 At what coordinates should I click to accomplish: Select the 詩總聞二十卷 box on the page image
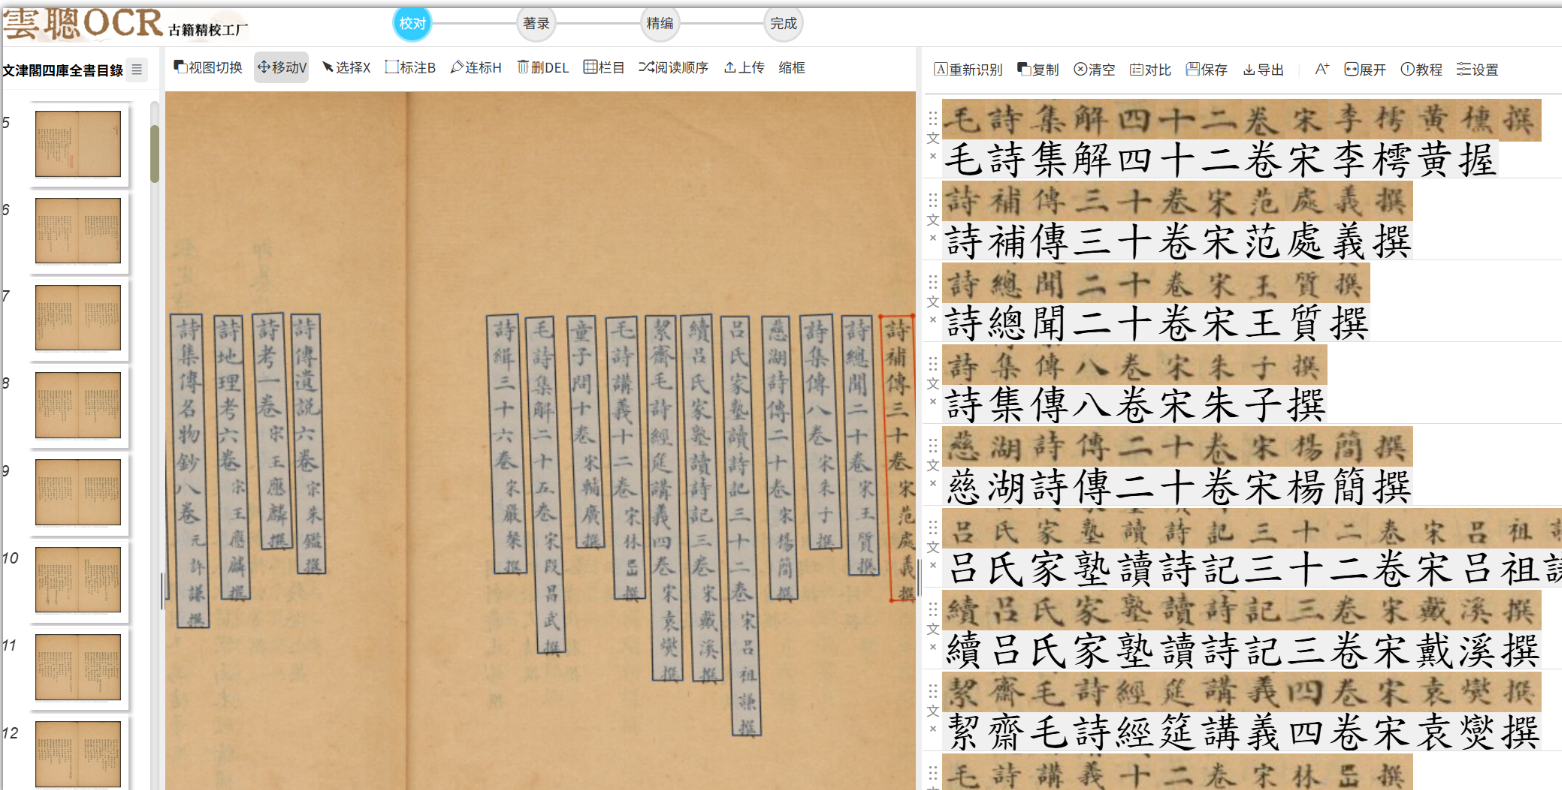[x=862, y=445]
